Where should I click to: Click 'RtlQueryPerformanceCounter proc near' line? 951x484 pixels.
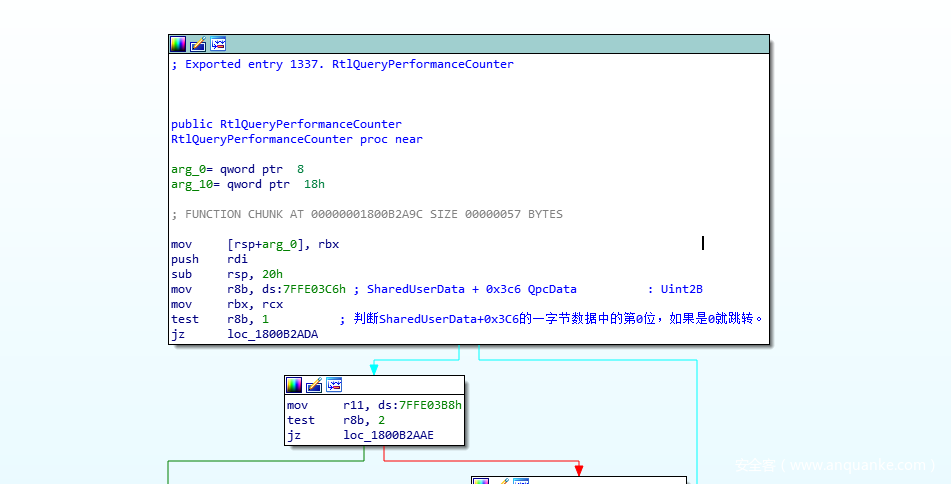coord(297,139)
